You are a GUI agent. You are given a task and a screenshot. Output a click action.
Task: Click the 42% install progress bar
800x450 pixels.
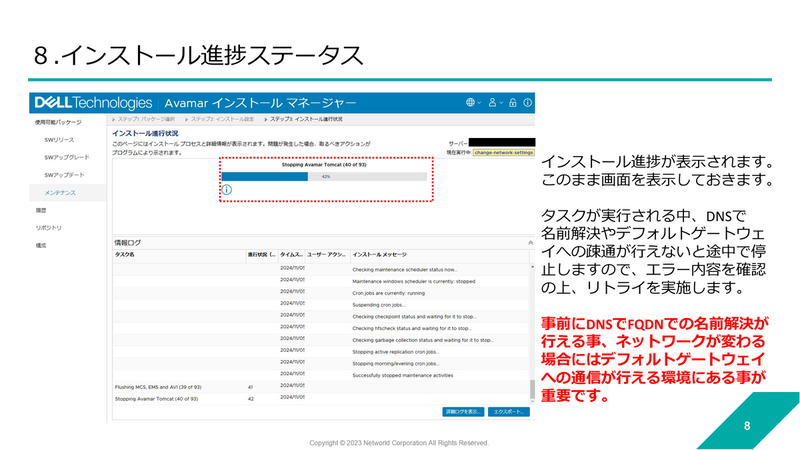tap(324, 177)
